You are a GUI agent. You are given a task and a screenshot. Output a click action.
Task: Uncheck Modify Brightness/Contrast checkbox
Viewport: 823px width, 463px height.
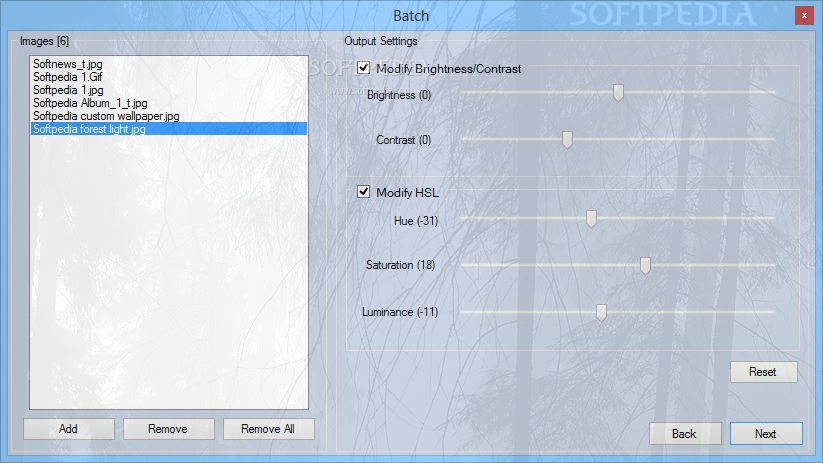[x=363, y=68]
